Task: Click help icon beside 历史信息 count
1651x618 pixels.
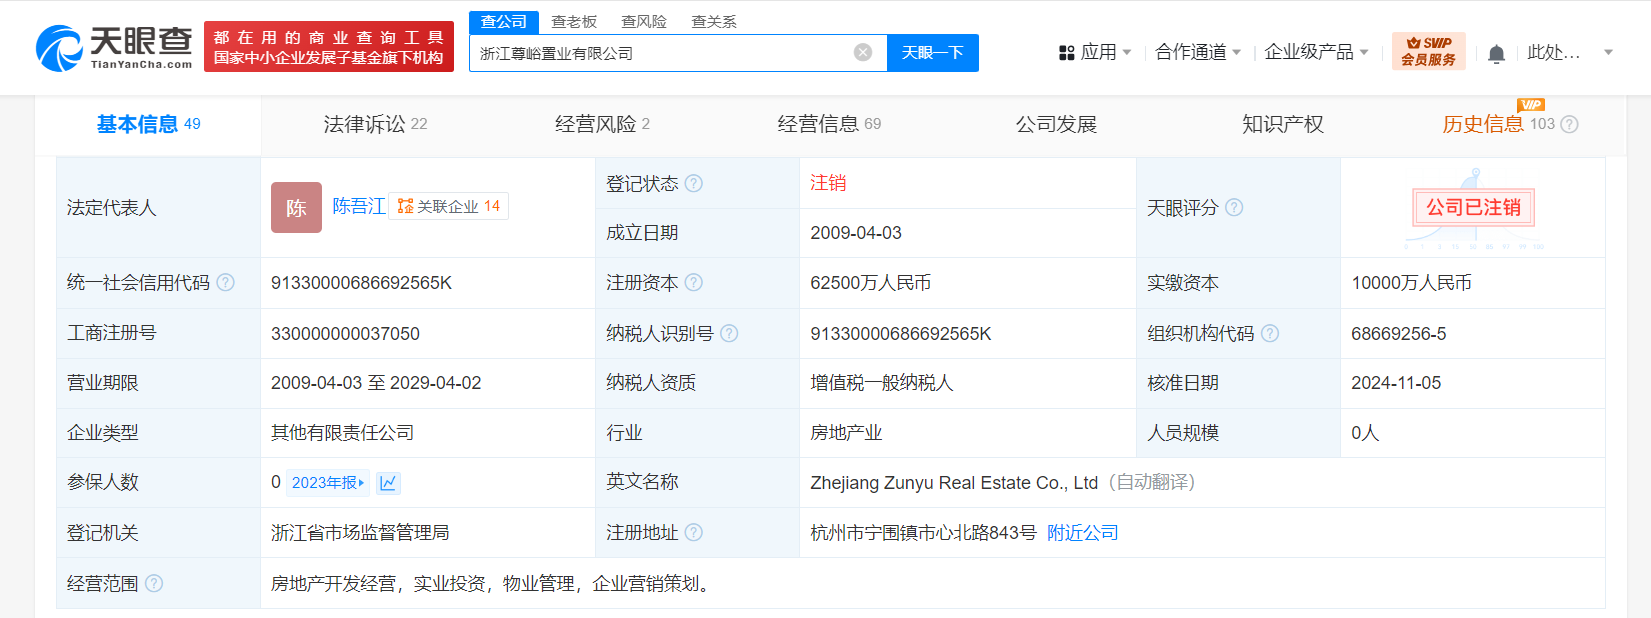Action: click(x=1570, y=124)
